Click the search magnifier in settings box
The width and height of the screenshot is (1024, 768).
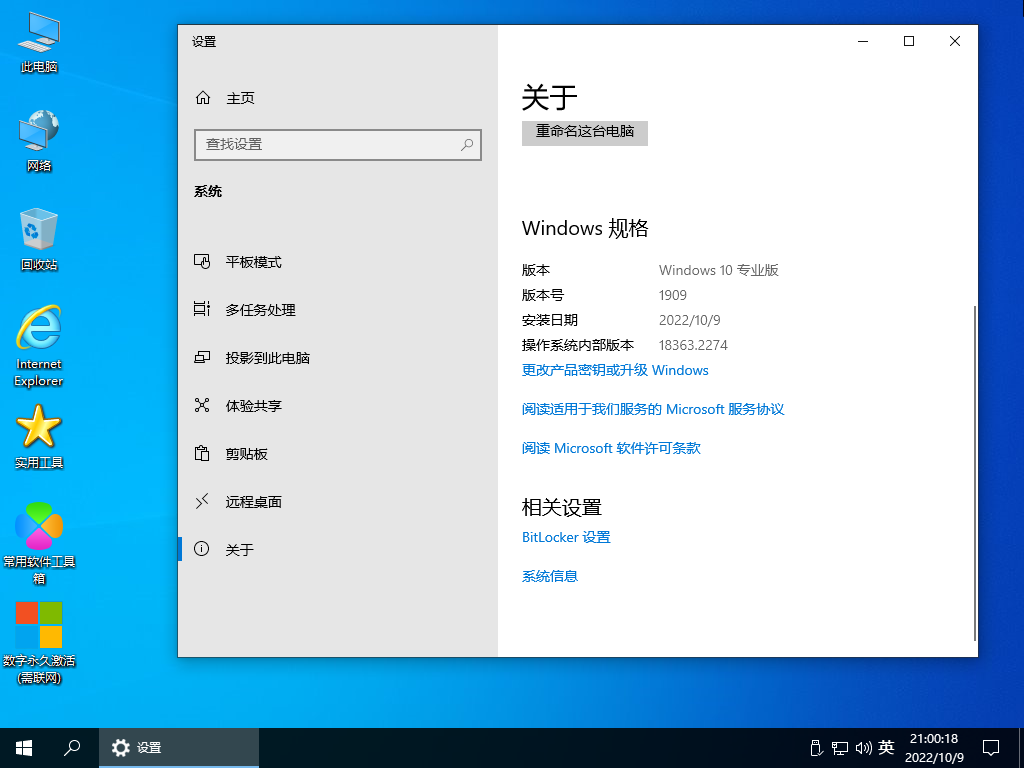[x=466, y=144]
